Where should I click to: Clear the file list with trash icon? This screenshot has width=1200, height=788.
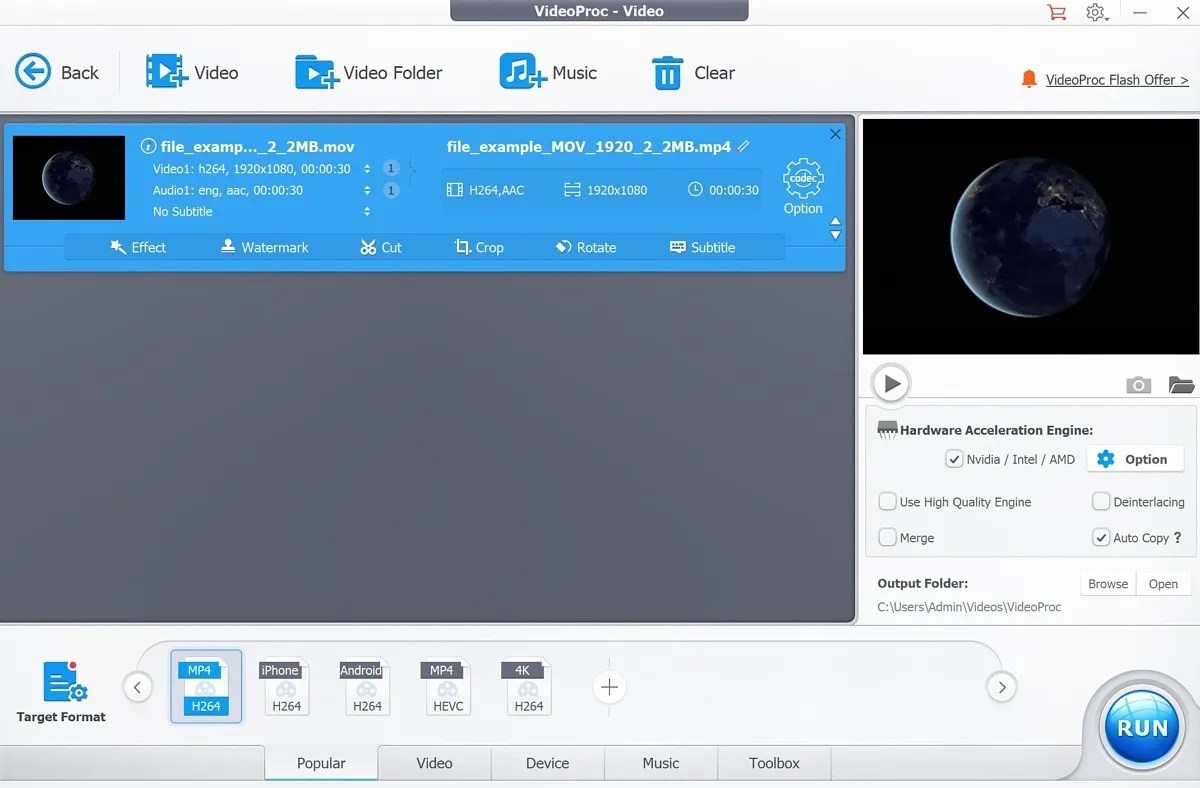click(x=693, y=72)
